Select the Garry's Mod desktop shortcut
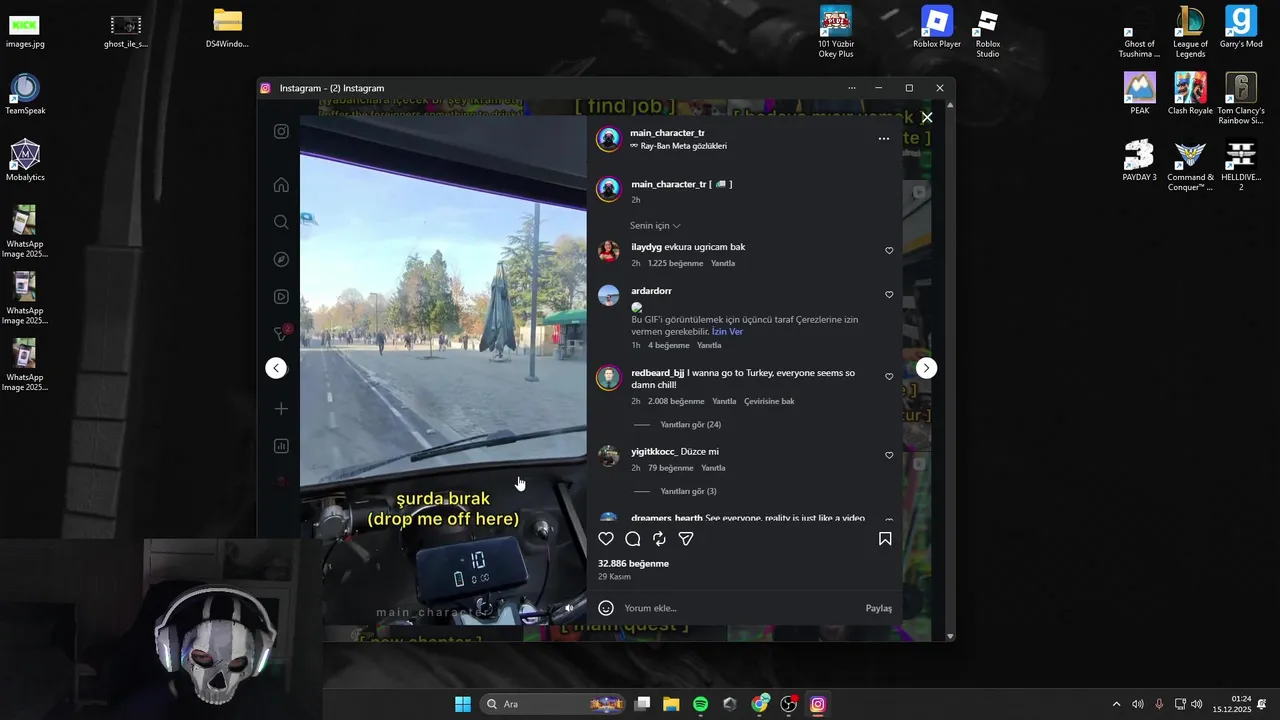The height and width of the screenshot is (720, 1280). (x=1241, y=28)
